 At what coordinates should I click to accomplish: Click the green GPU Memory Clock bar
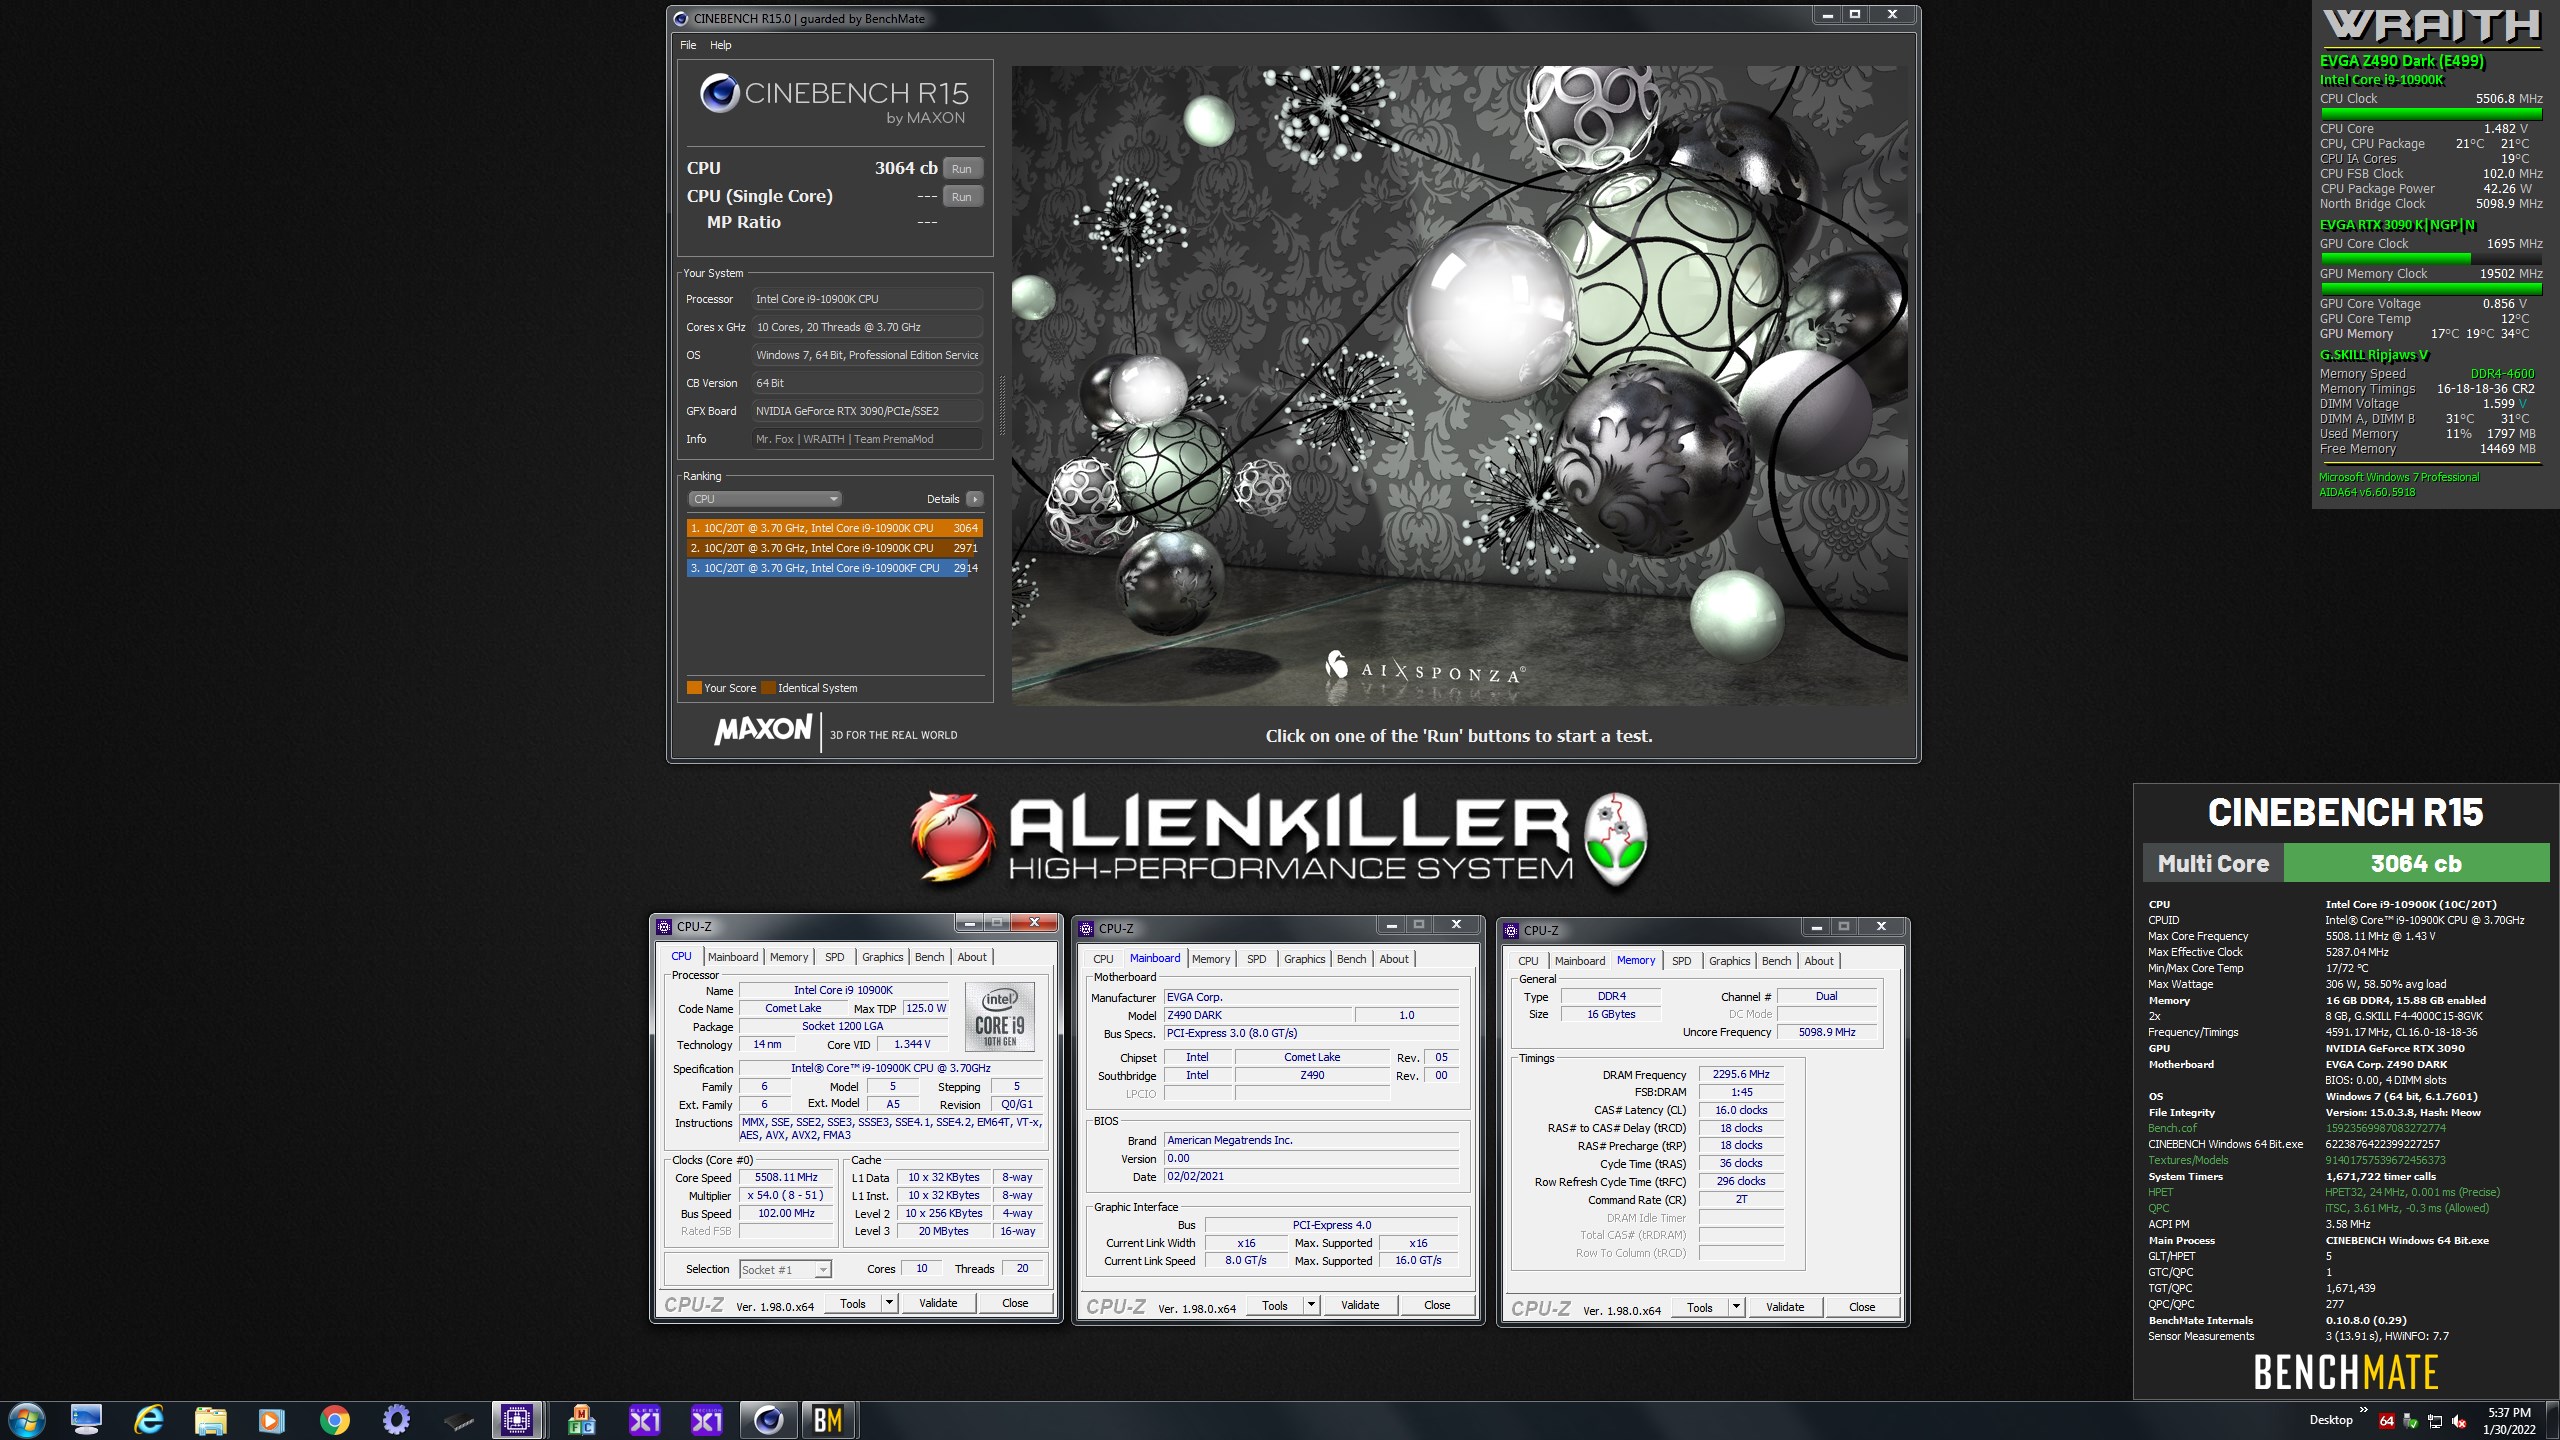click(2431, 289)
